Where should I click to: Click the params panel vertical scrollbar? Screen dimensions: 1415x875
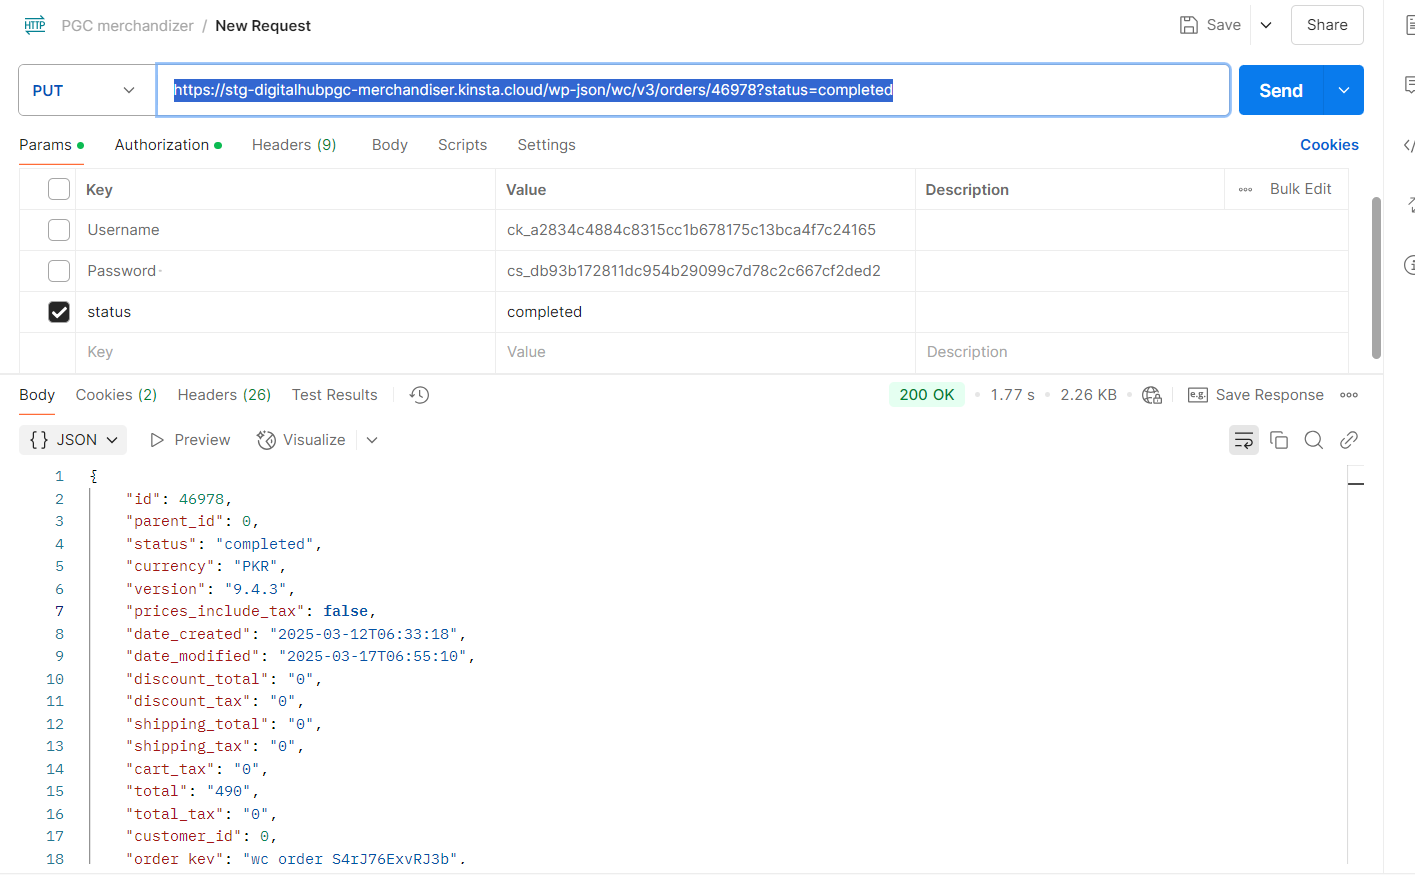coord(1376,278)
